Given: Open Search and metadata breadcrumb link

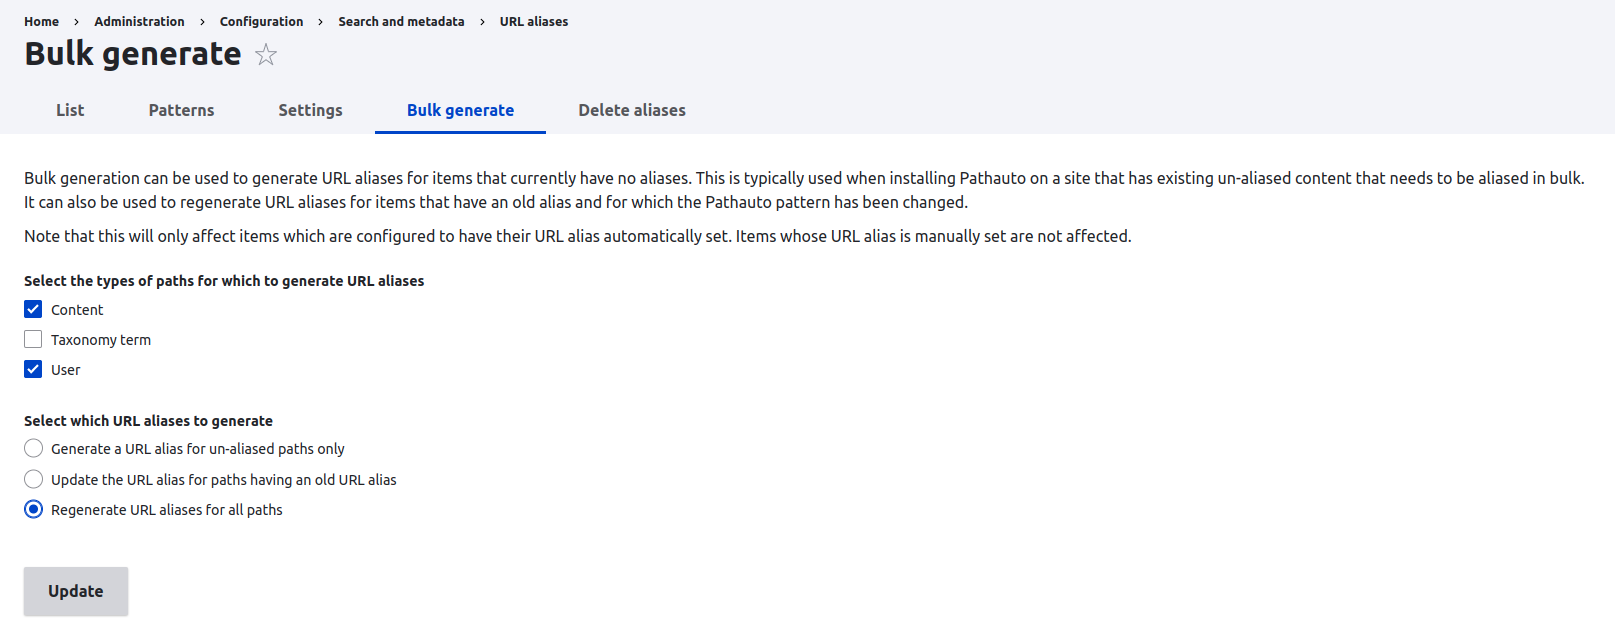Looking at the screenshot, I should pyautogui.click(x=401, y=21).
